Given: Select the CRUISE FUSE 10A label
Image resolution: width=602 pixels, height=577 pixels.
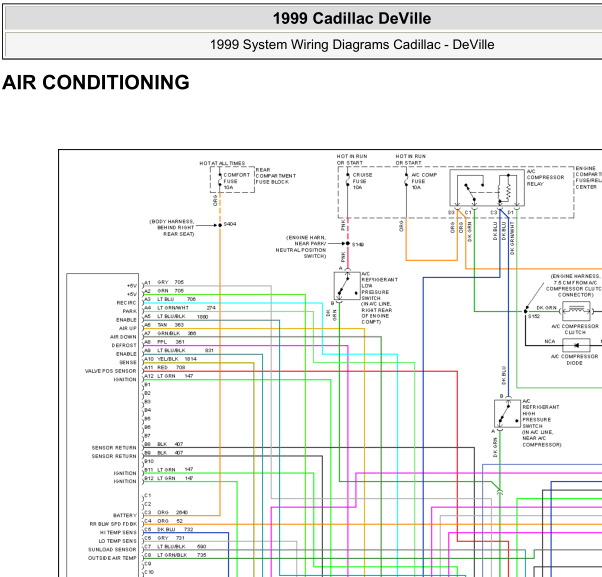Looking at the screenshot, I should [362, 181].
